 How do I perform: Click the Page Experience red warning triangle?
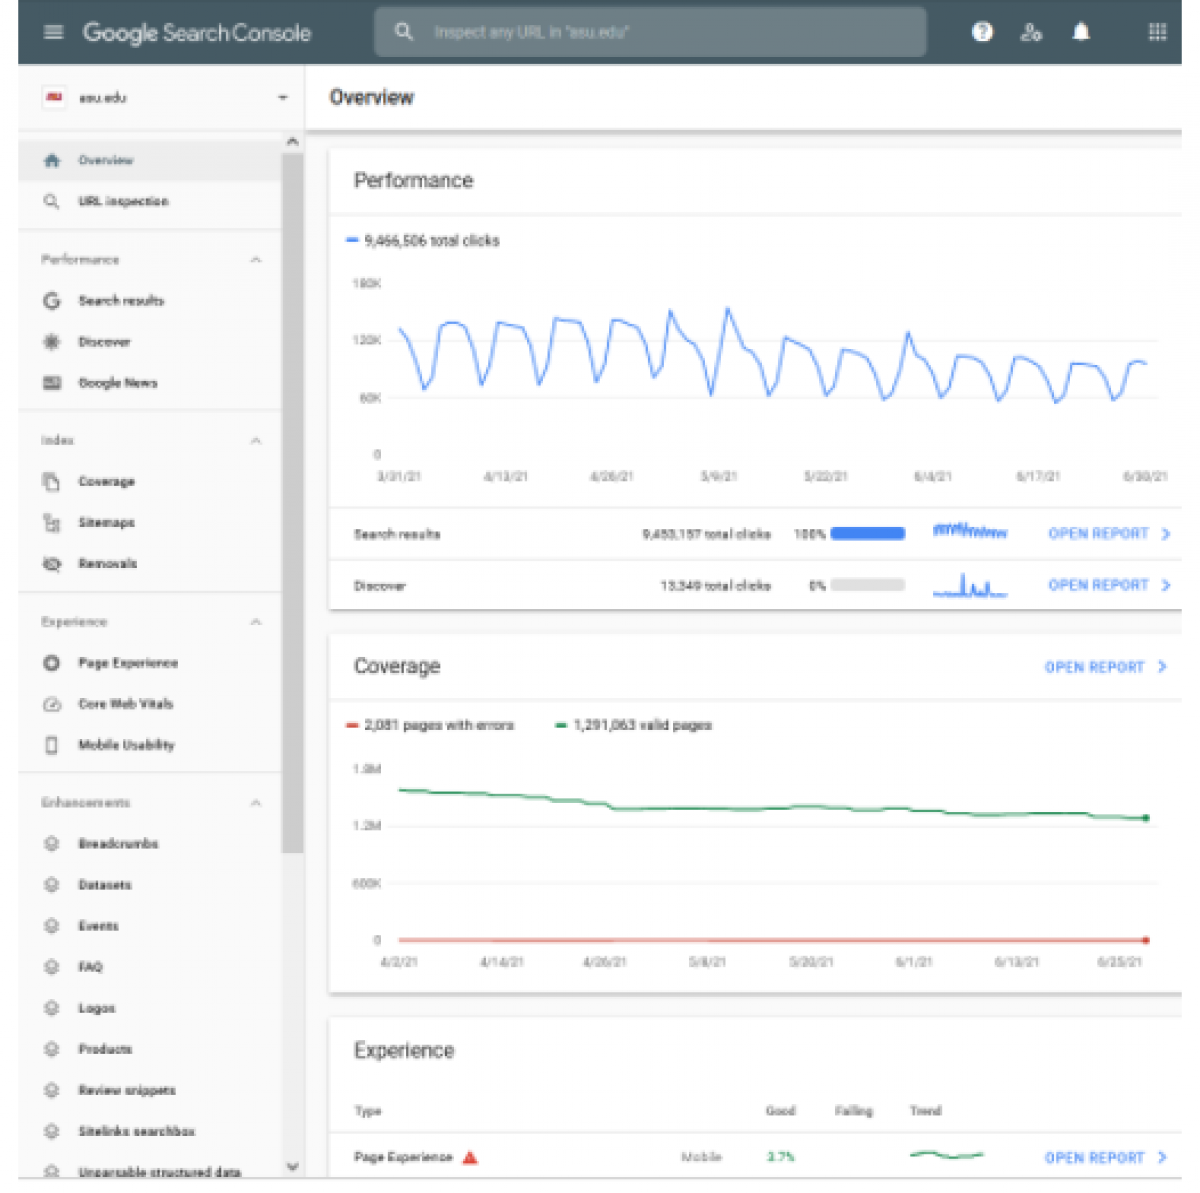(x=470, y=1157)
